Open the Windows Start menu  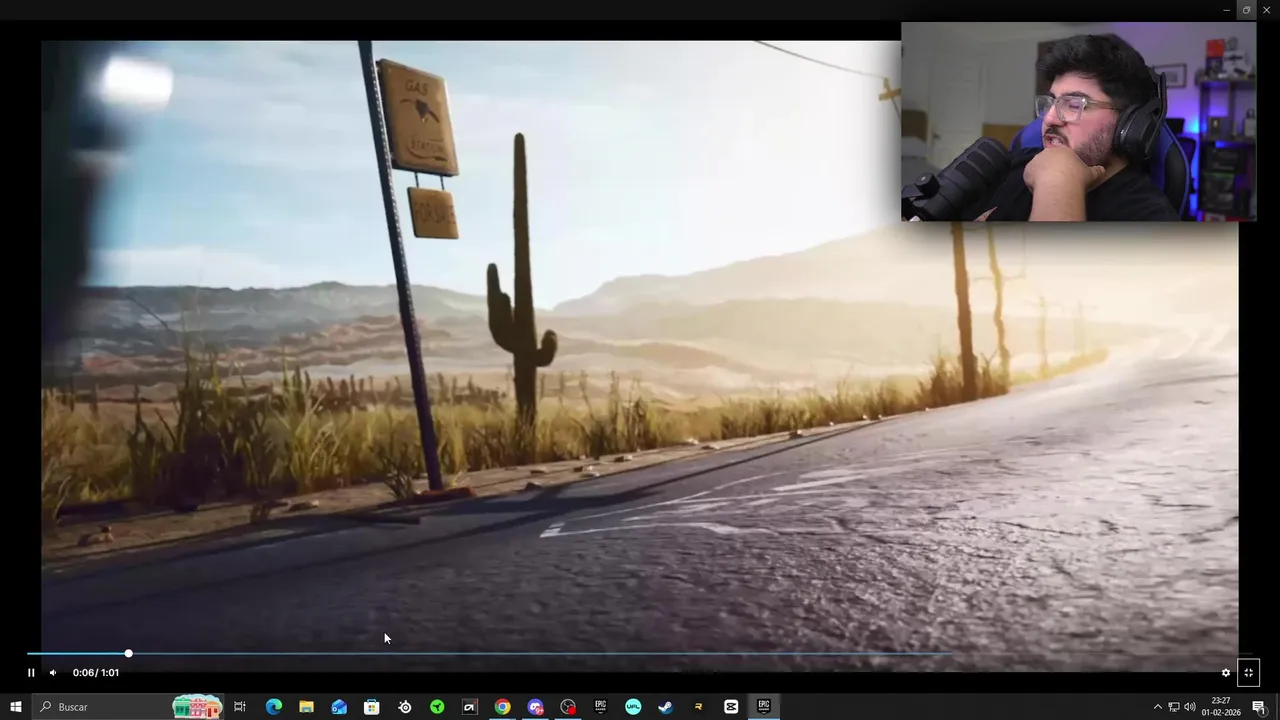tap(15, 707)
